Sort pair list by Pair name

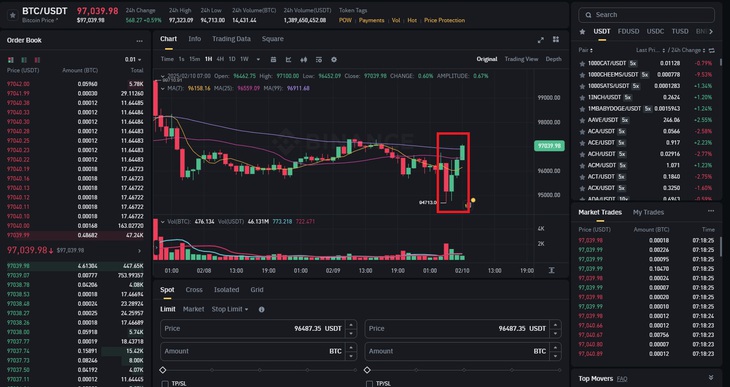coord(586,50)
